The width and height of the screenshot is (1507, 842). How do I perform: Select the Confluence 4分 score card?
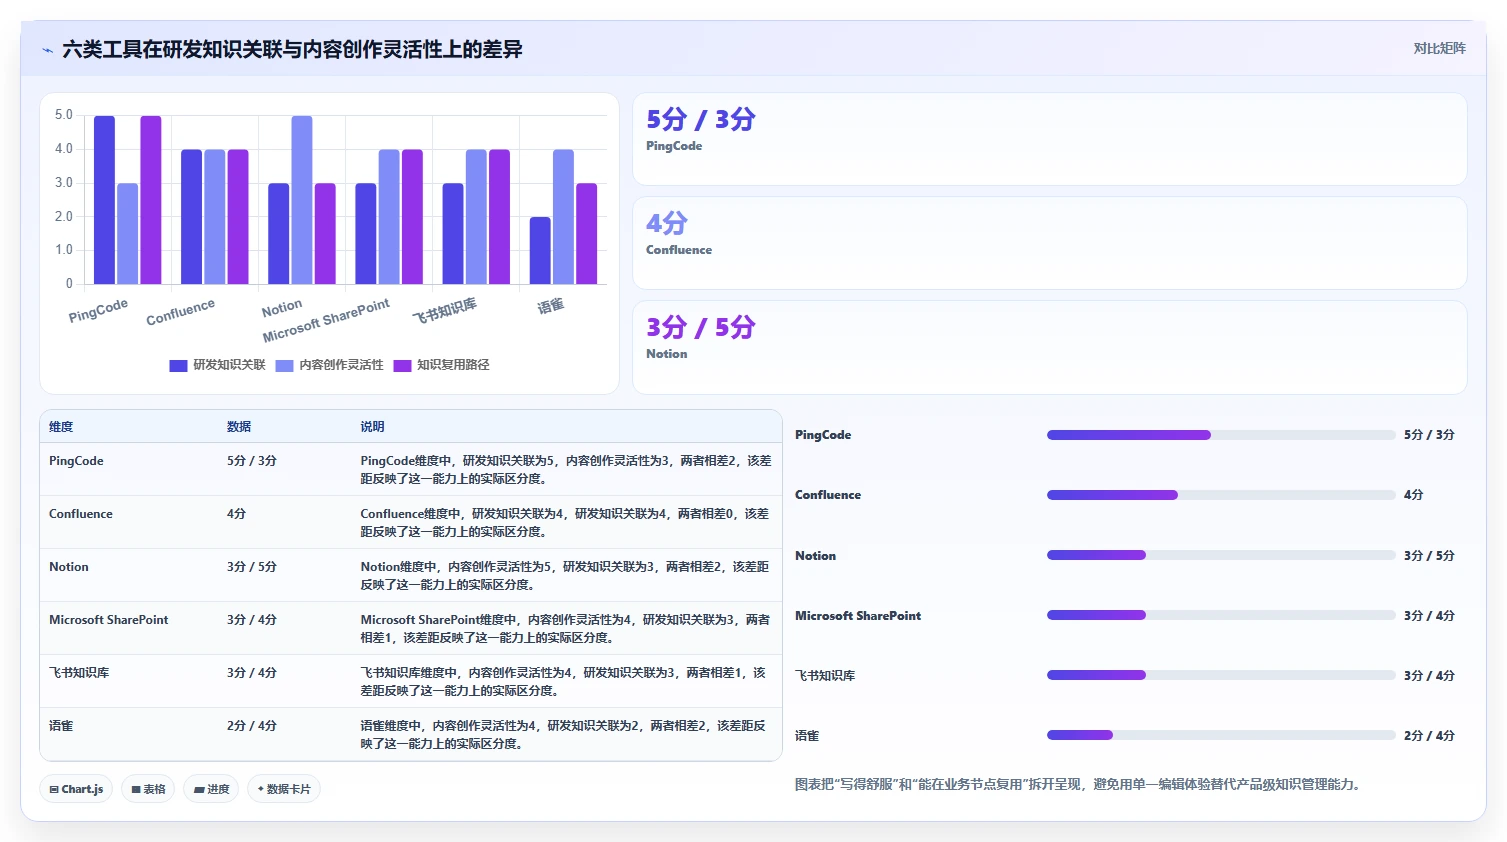(x=1050, y=243)
